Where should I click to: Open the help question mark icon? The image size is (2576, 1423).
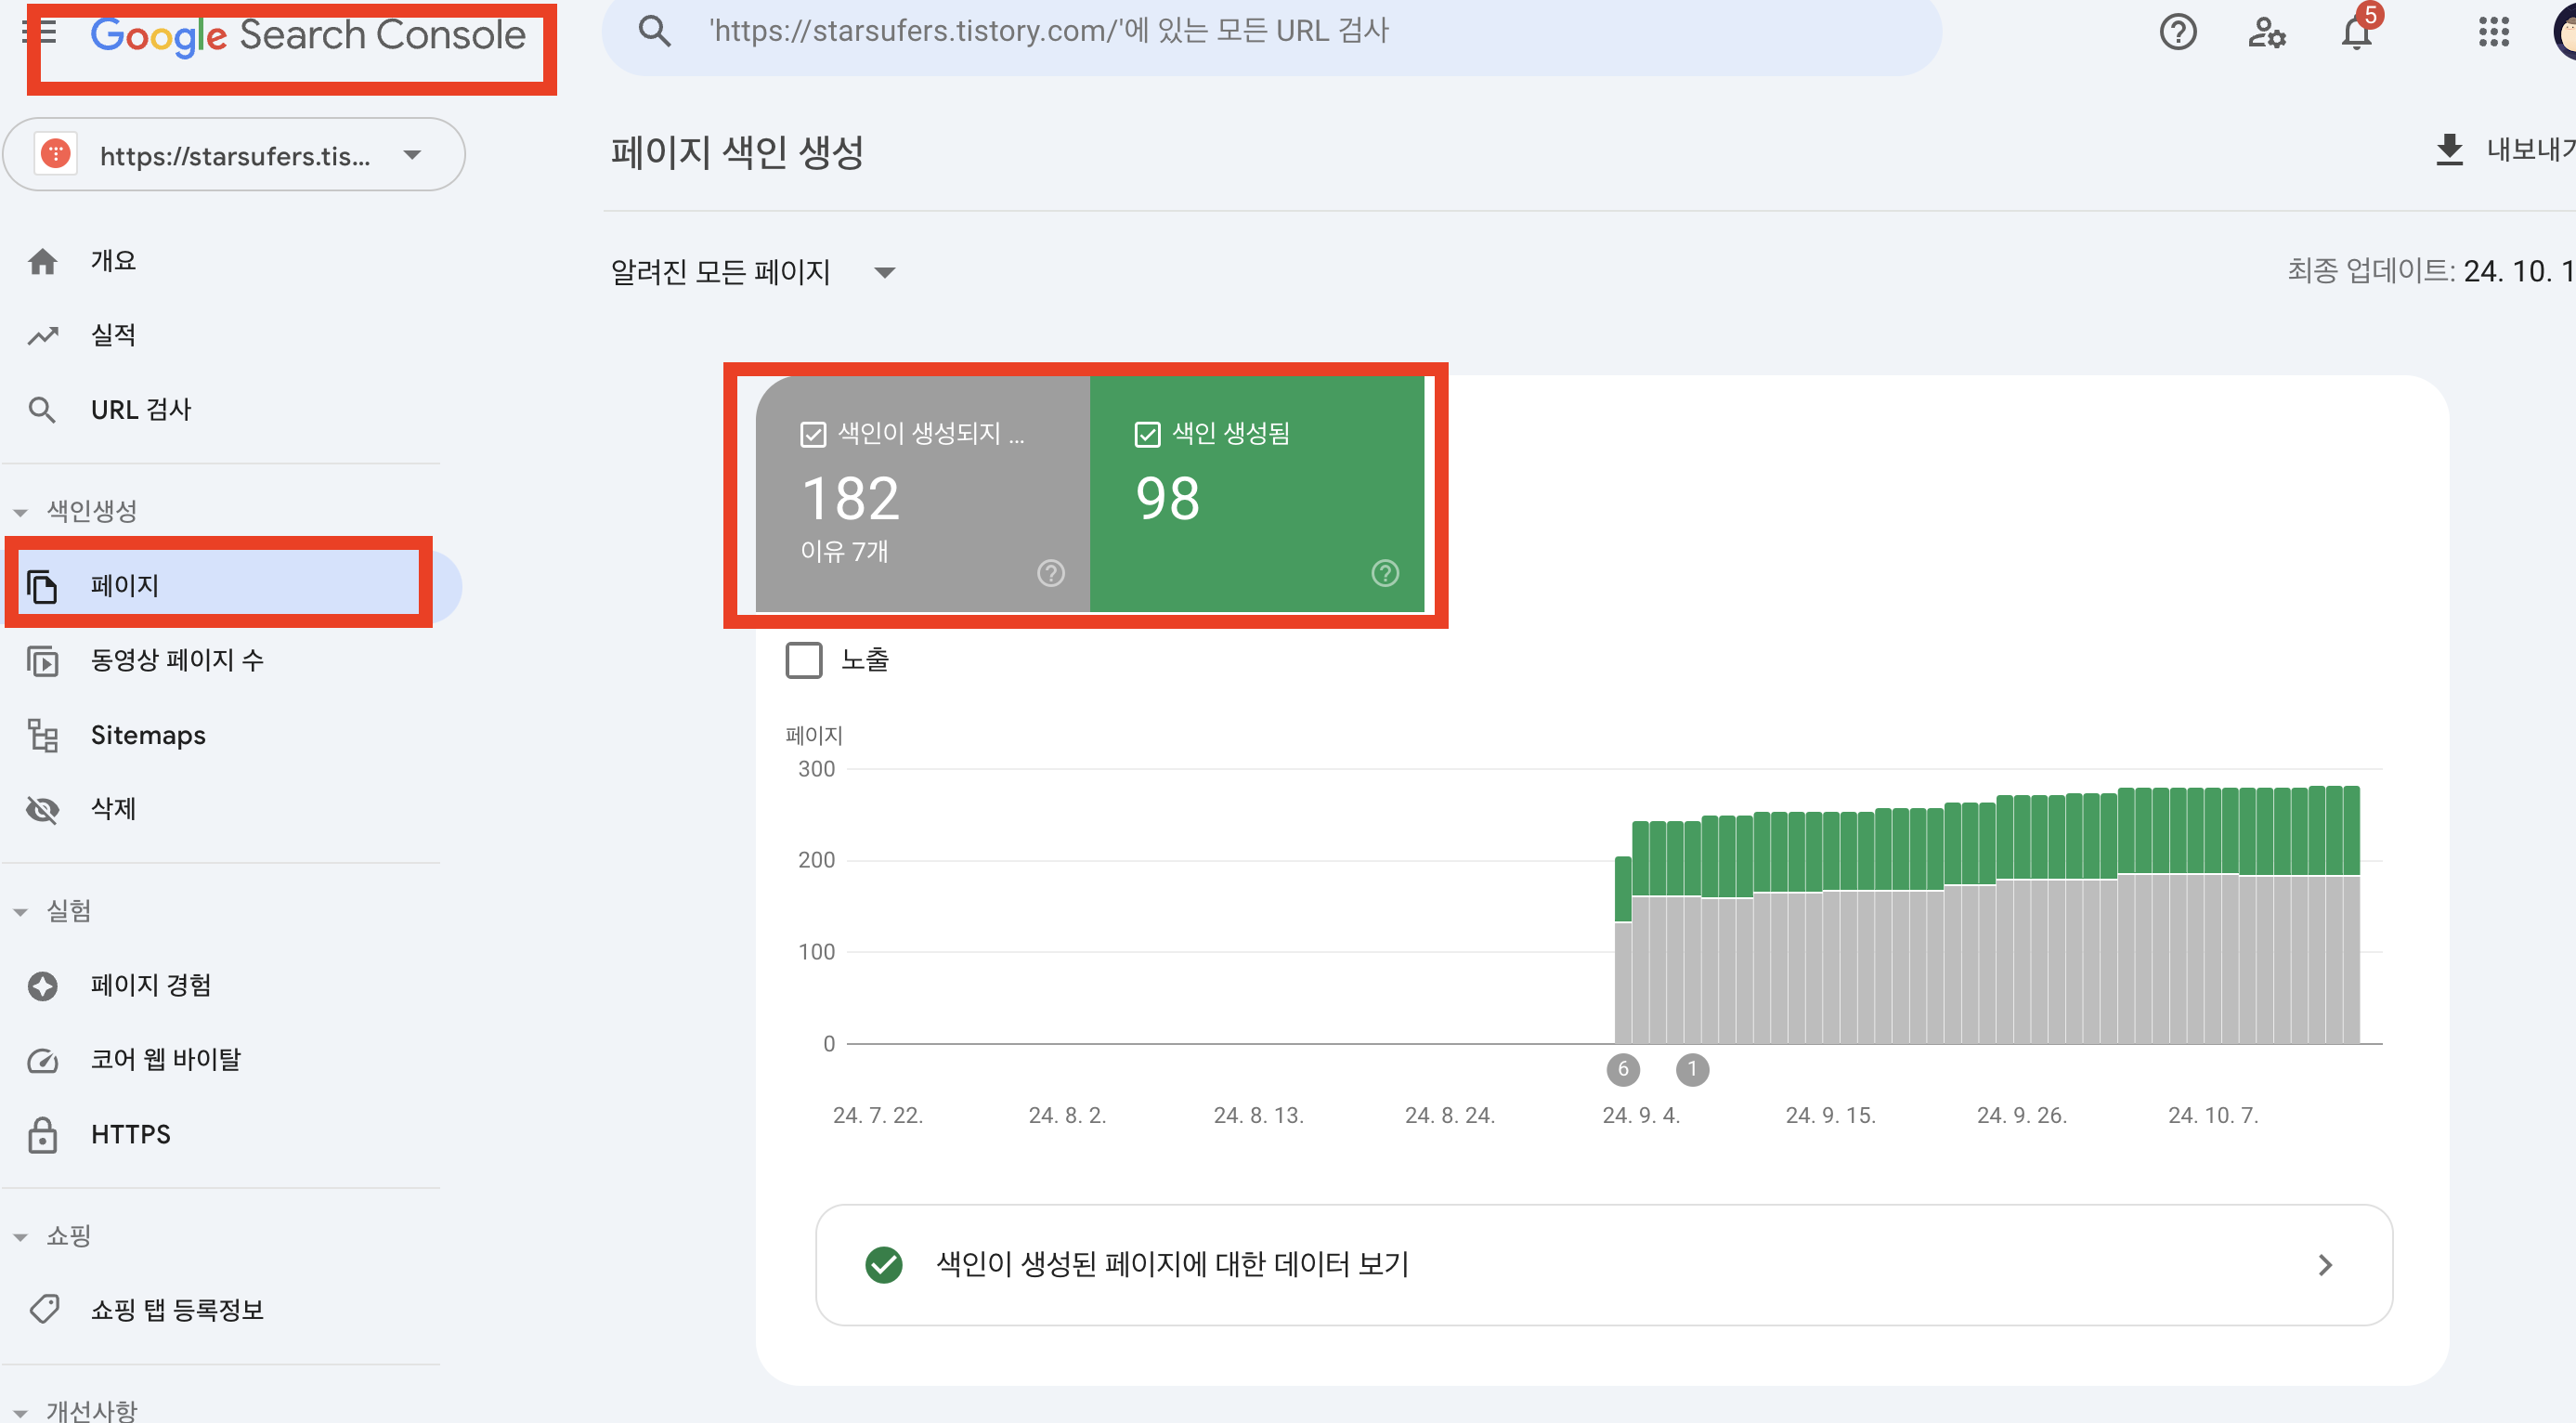point(2177,32)
